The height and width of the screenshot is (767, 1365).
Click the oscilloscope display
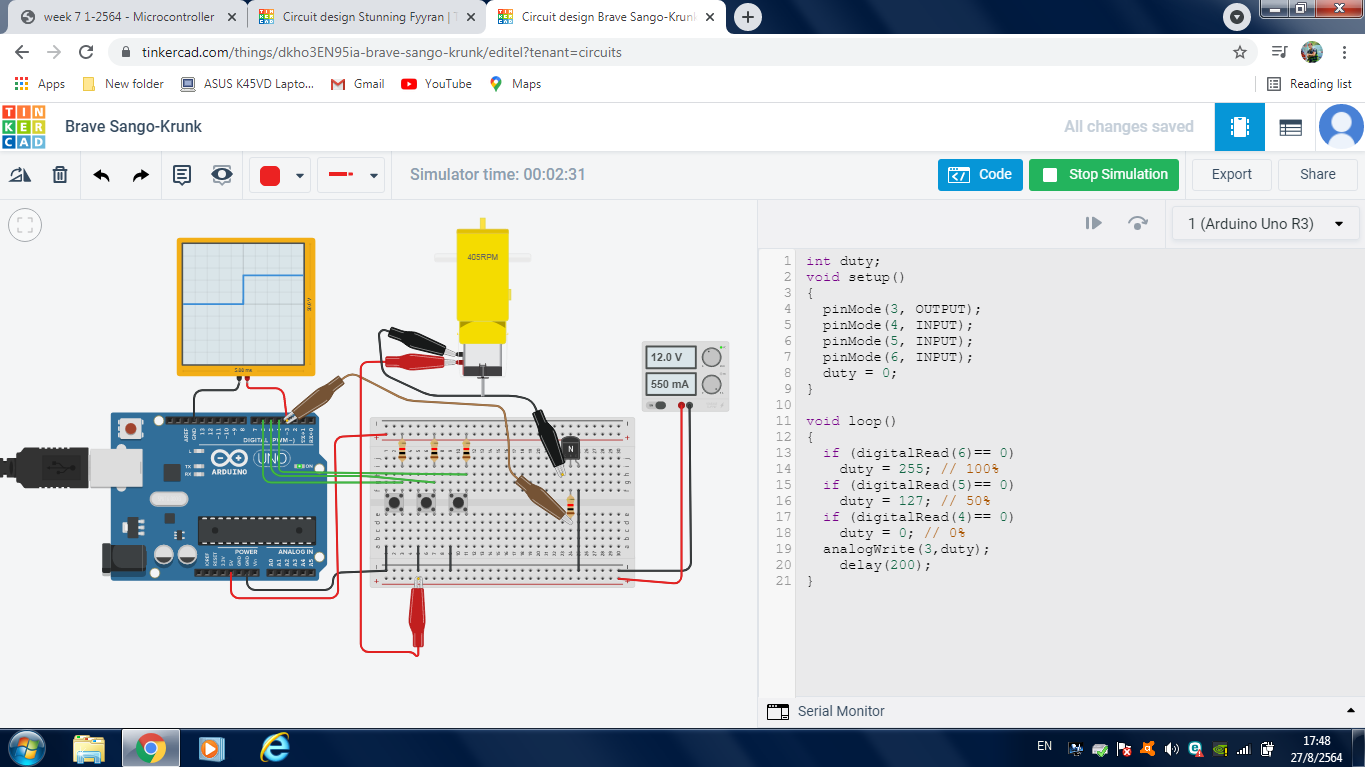tap(244, 304)
